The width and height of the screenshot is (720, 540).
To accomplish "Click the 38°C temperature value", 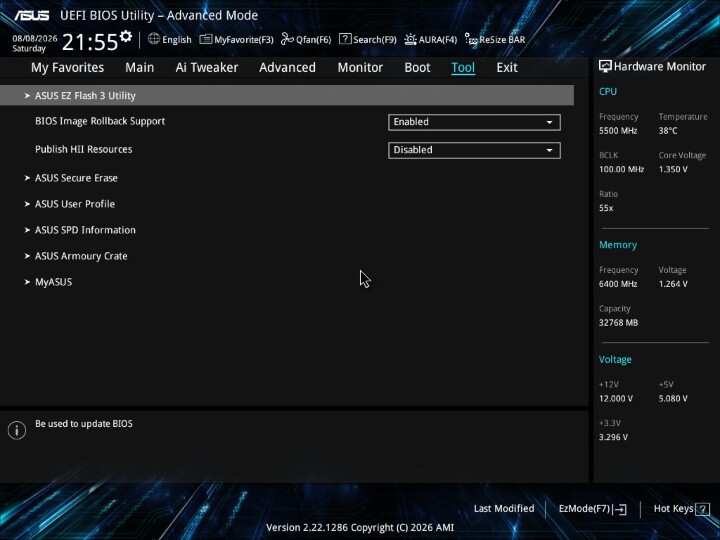I will click(668, 131).
